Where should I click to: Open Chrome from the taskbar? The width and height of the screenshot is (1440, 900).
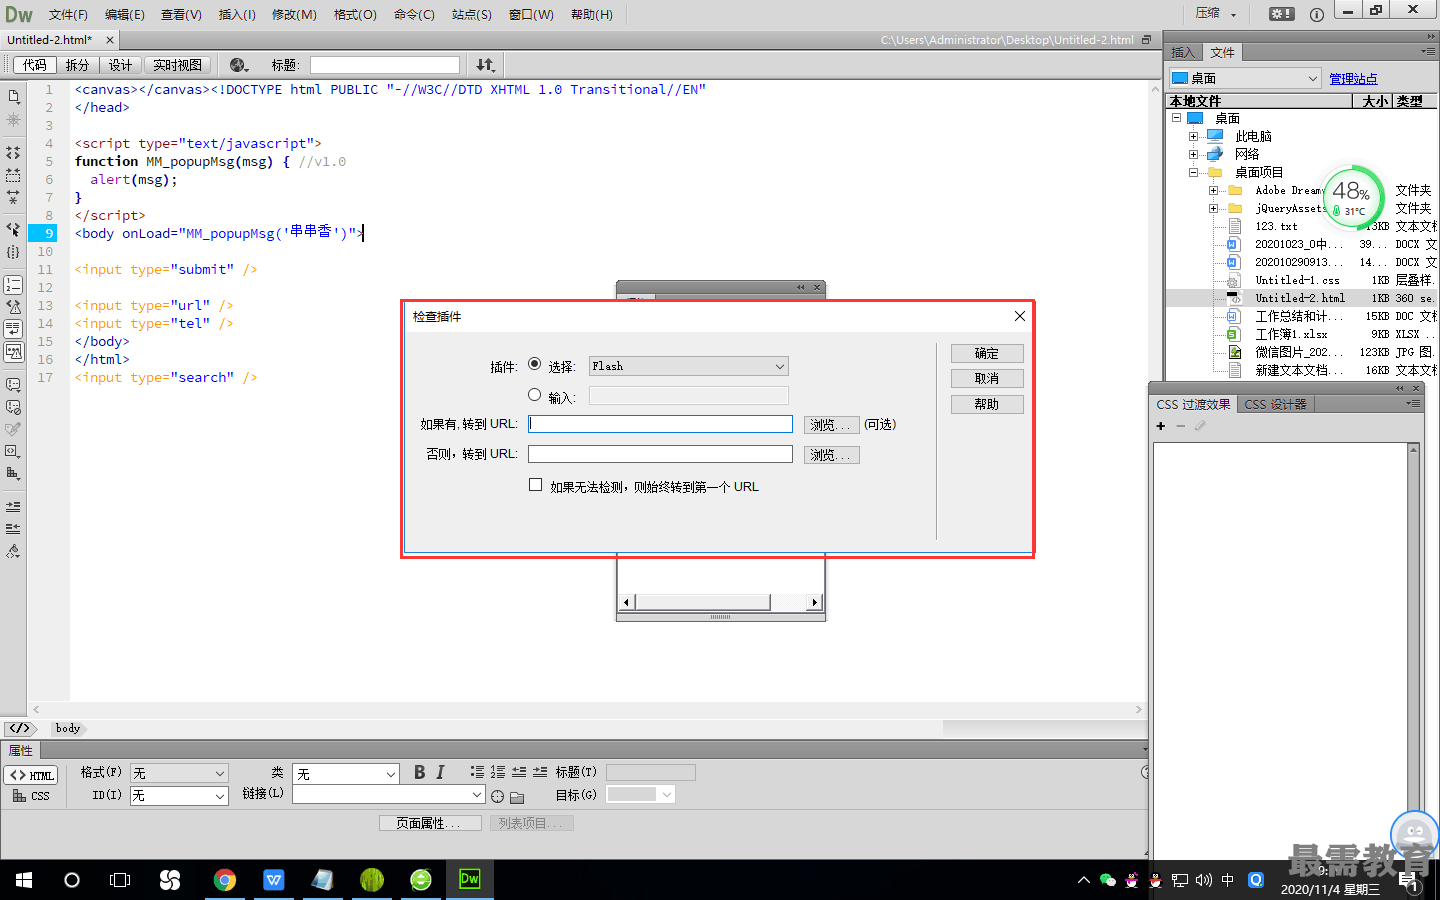click(x=225, y=879)
